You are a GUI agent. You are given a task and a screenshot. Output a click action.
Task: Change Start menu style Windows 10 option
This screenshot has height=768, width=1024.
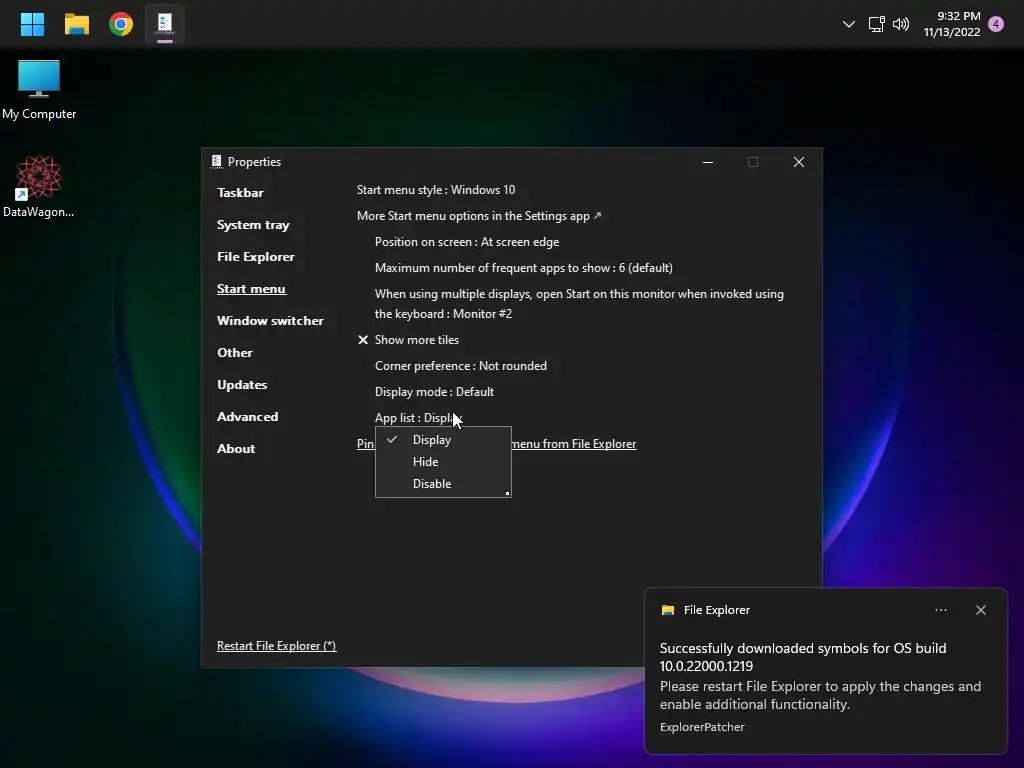click(x=436, y=190)
